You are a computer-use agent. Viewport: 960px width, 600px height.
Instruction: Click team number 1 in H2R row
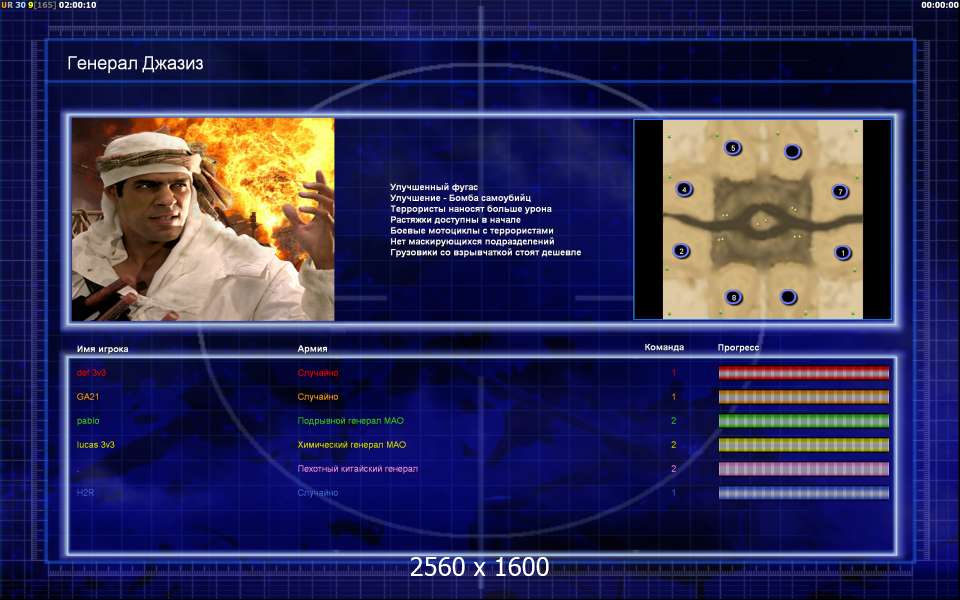673,492
